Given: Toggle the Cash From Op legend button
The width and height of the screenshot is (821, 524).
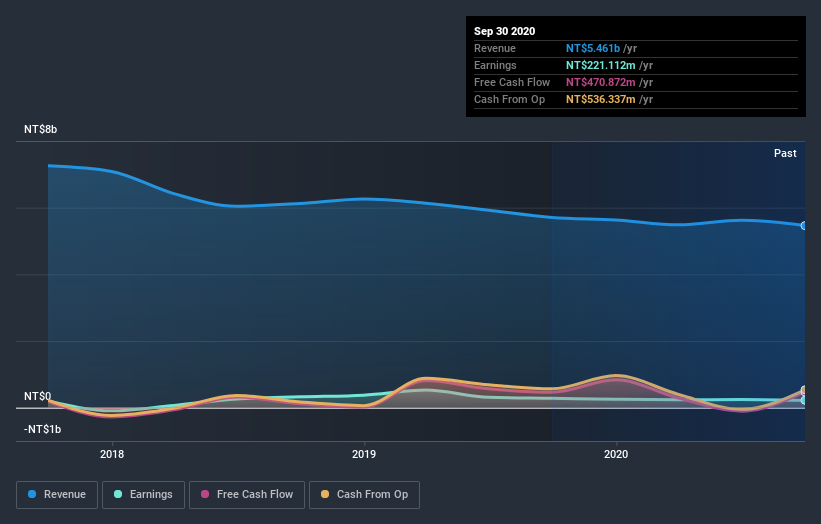Looking at the screenshot, I should point(364,495).
